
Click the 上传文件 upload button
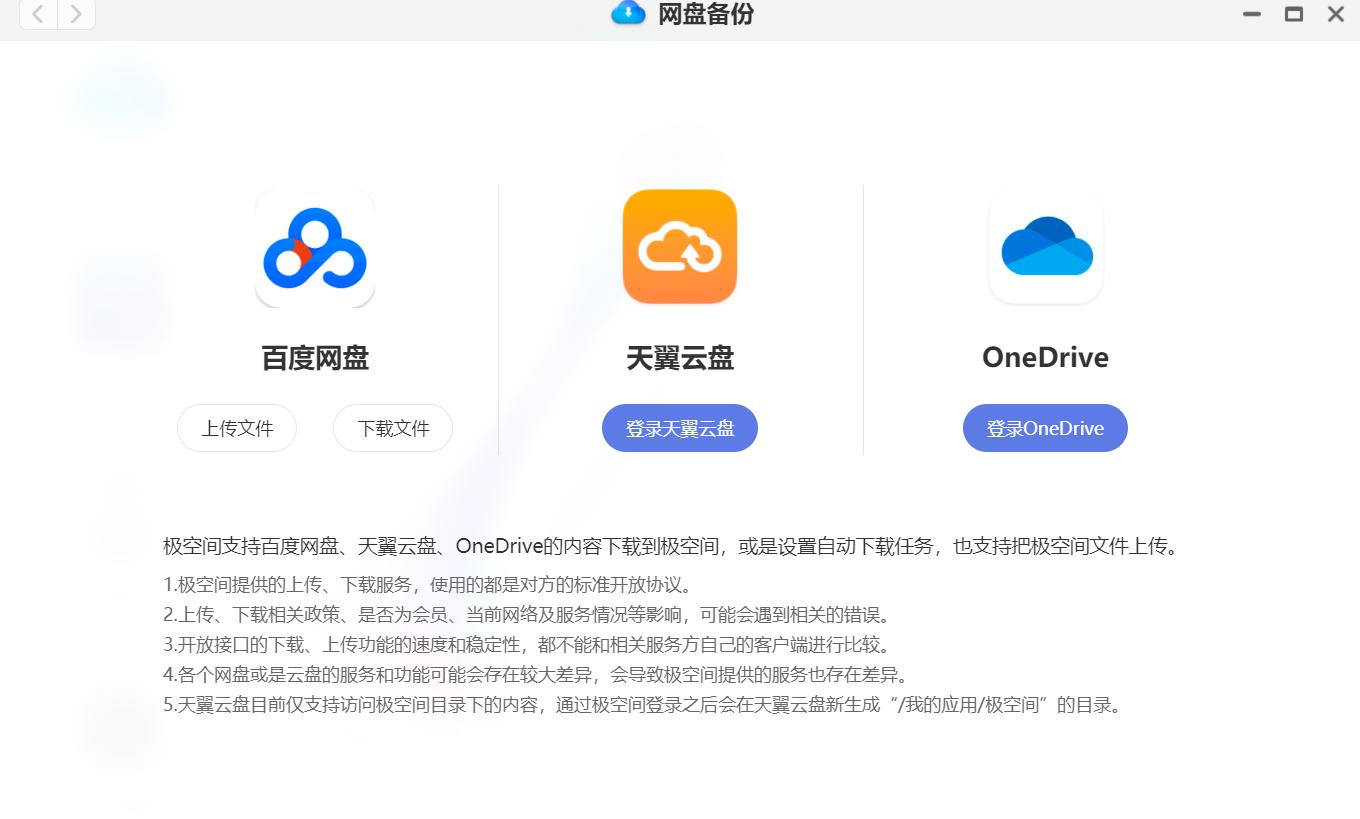(237, 428)
